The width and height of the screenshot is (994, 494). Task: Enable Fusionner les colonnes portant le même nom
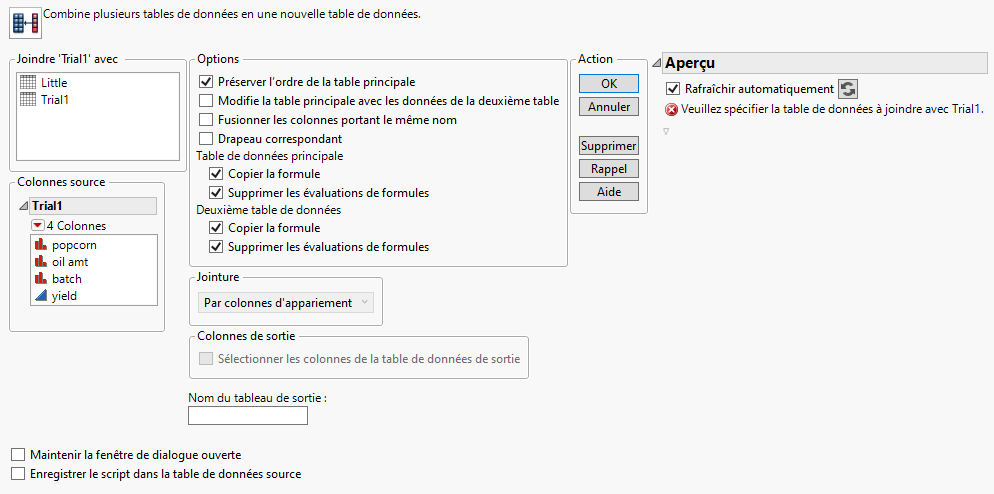pos(207,120)
